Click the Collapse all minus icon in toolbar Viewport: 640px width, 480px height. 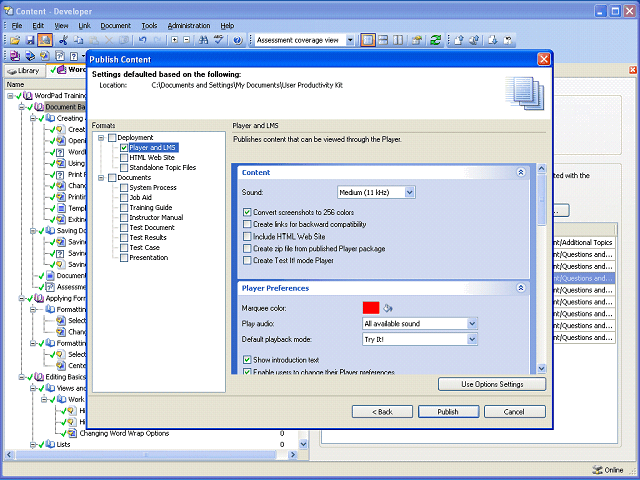pos(187,40)
